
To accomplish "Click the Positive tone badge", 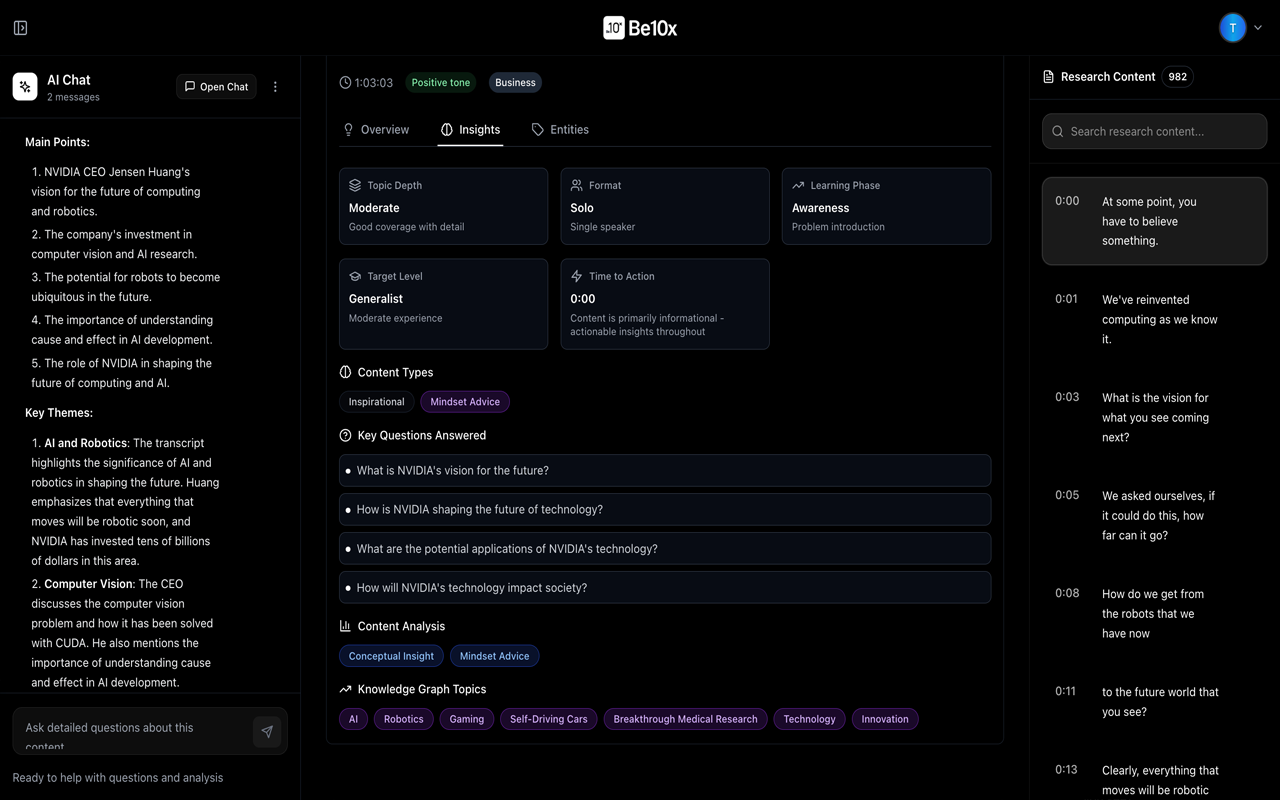I will (441, 83).
